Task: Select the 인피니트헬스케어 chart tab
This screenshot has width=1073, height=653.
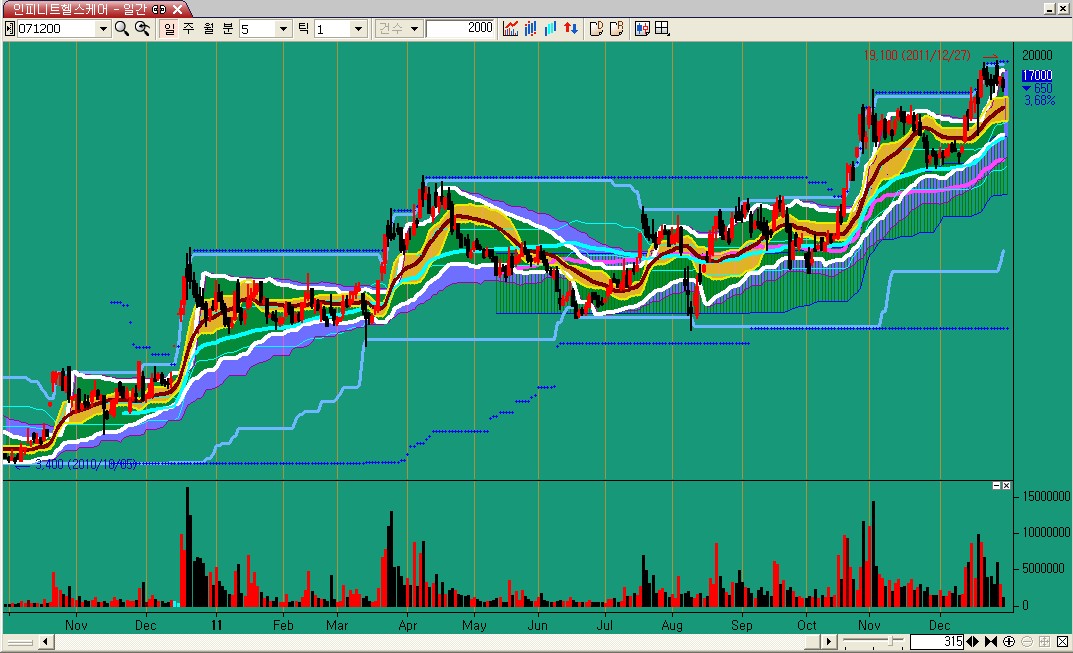Action: tap(78, 8)
